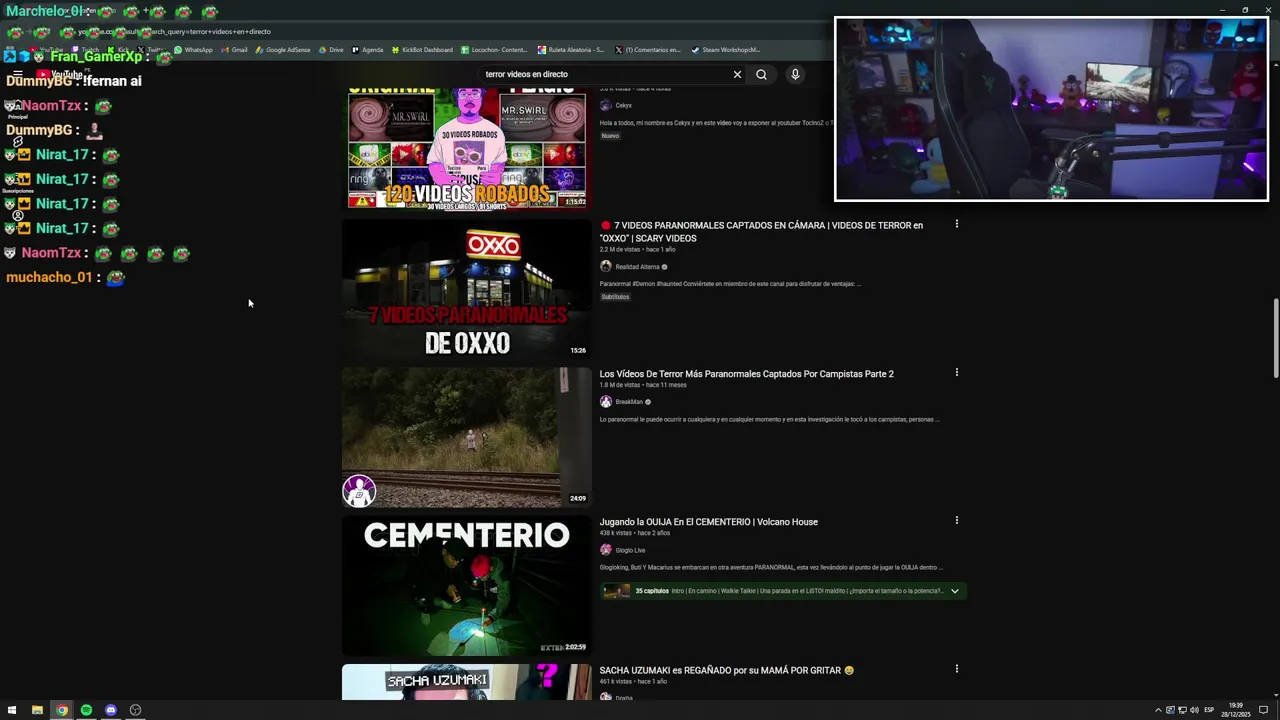Open the KickBot Dashboard bookmark

422,49
